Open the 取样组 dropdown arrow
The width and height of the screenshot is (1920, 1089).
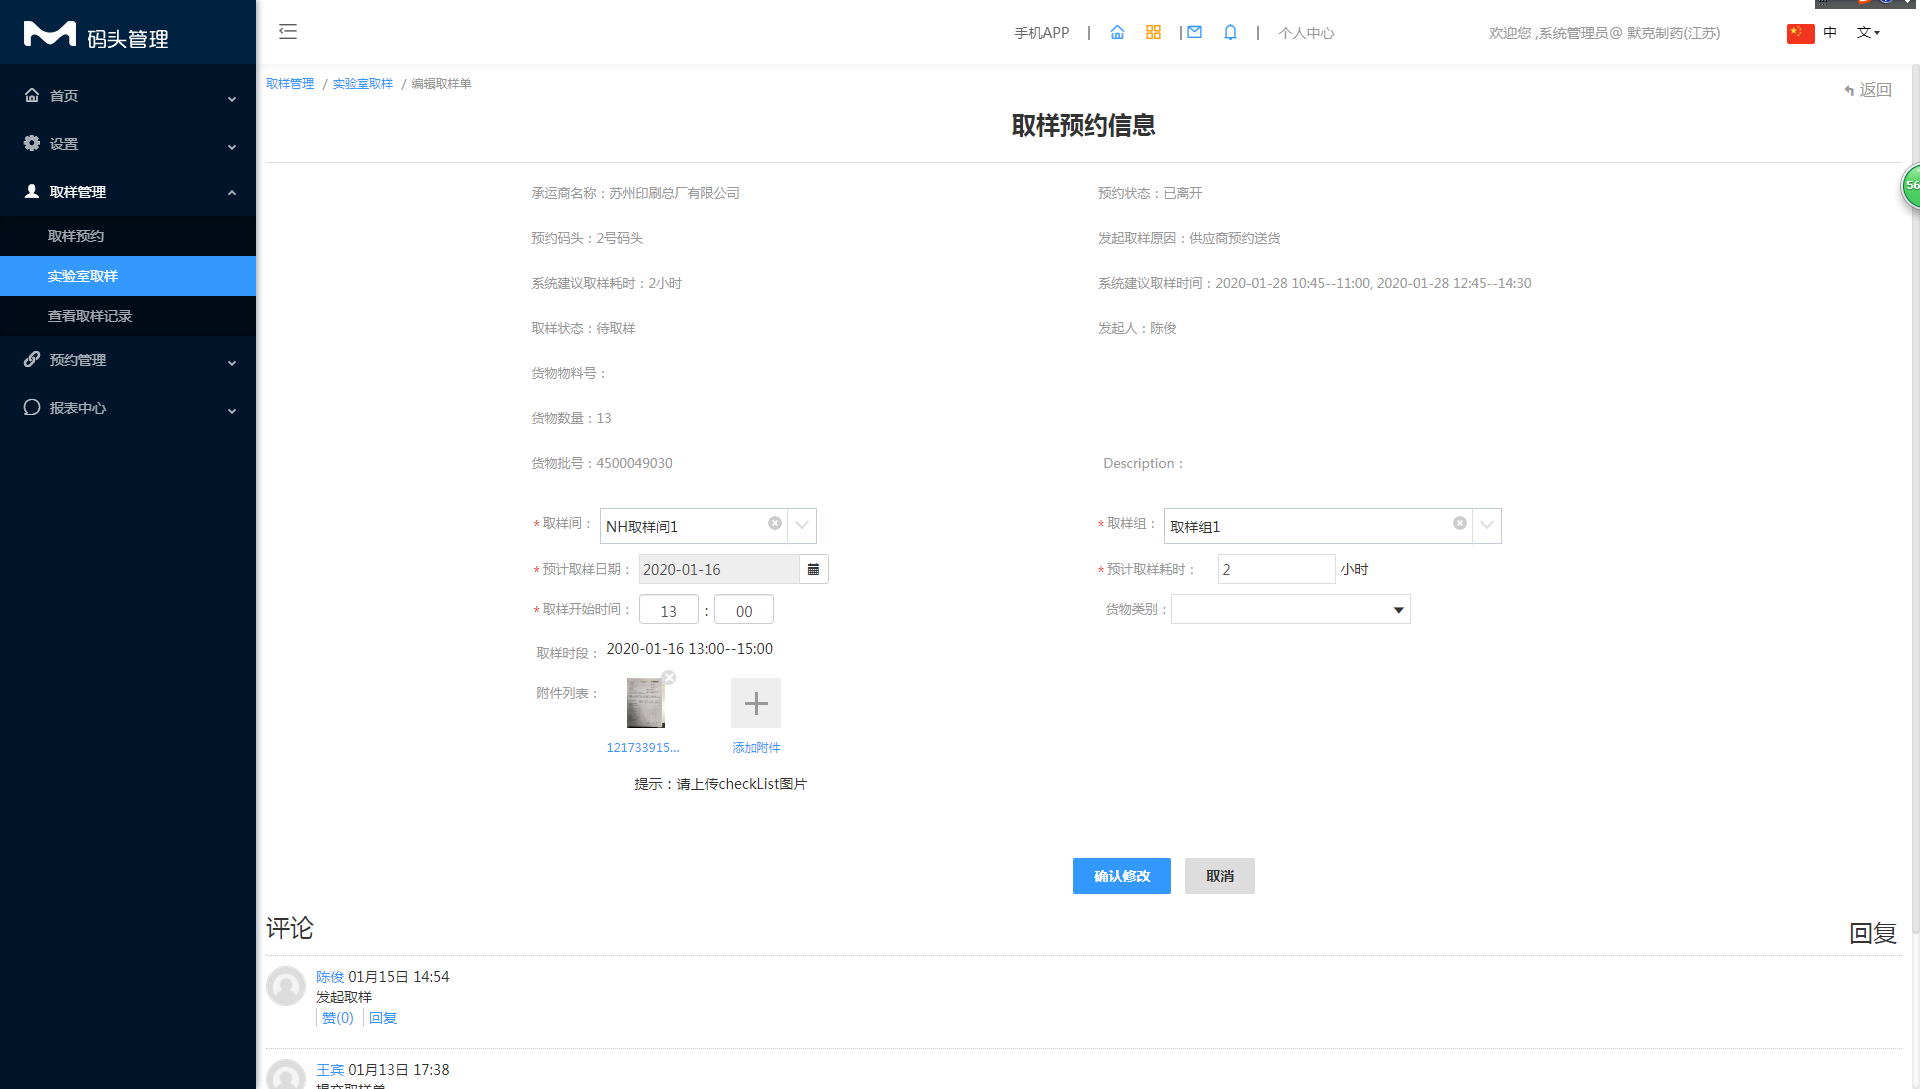[x=1487, y=525]
